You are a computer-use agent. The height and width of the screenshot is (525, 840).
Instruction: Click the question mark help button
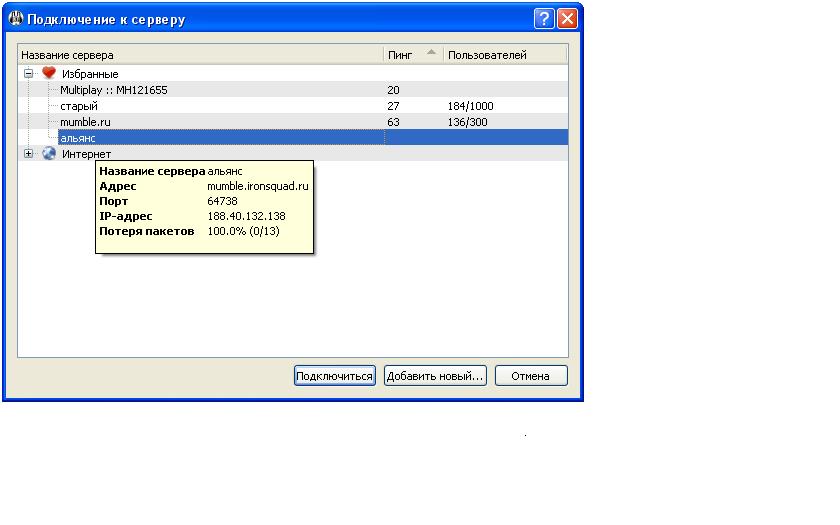(544, 19)
